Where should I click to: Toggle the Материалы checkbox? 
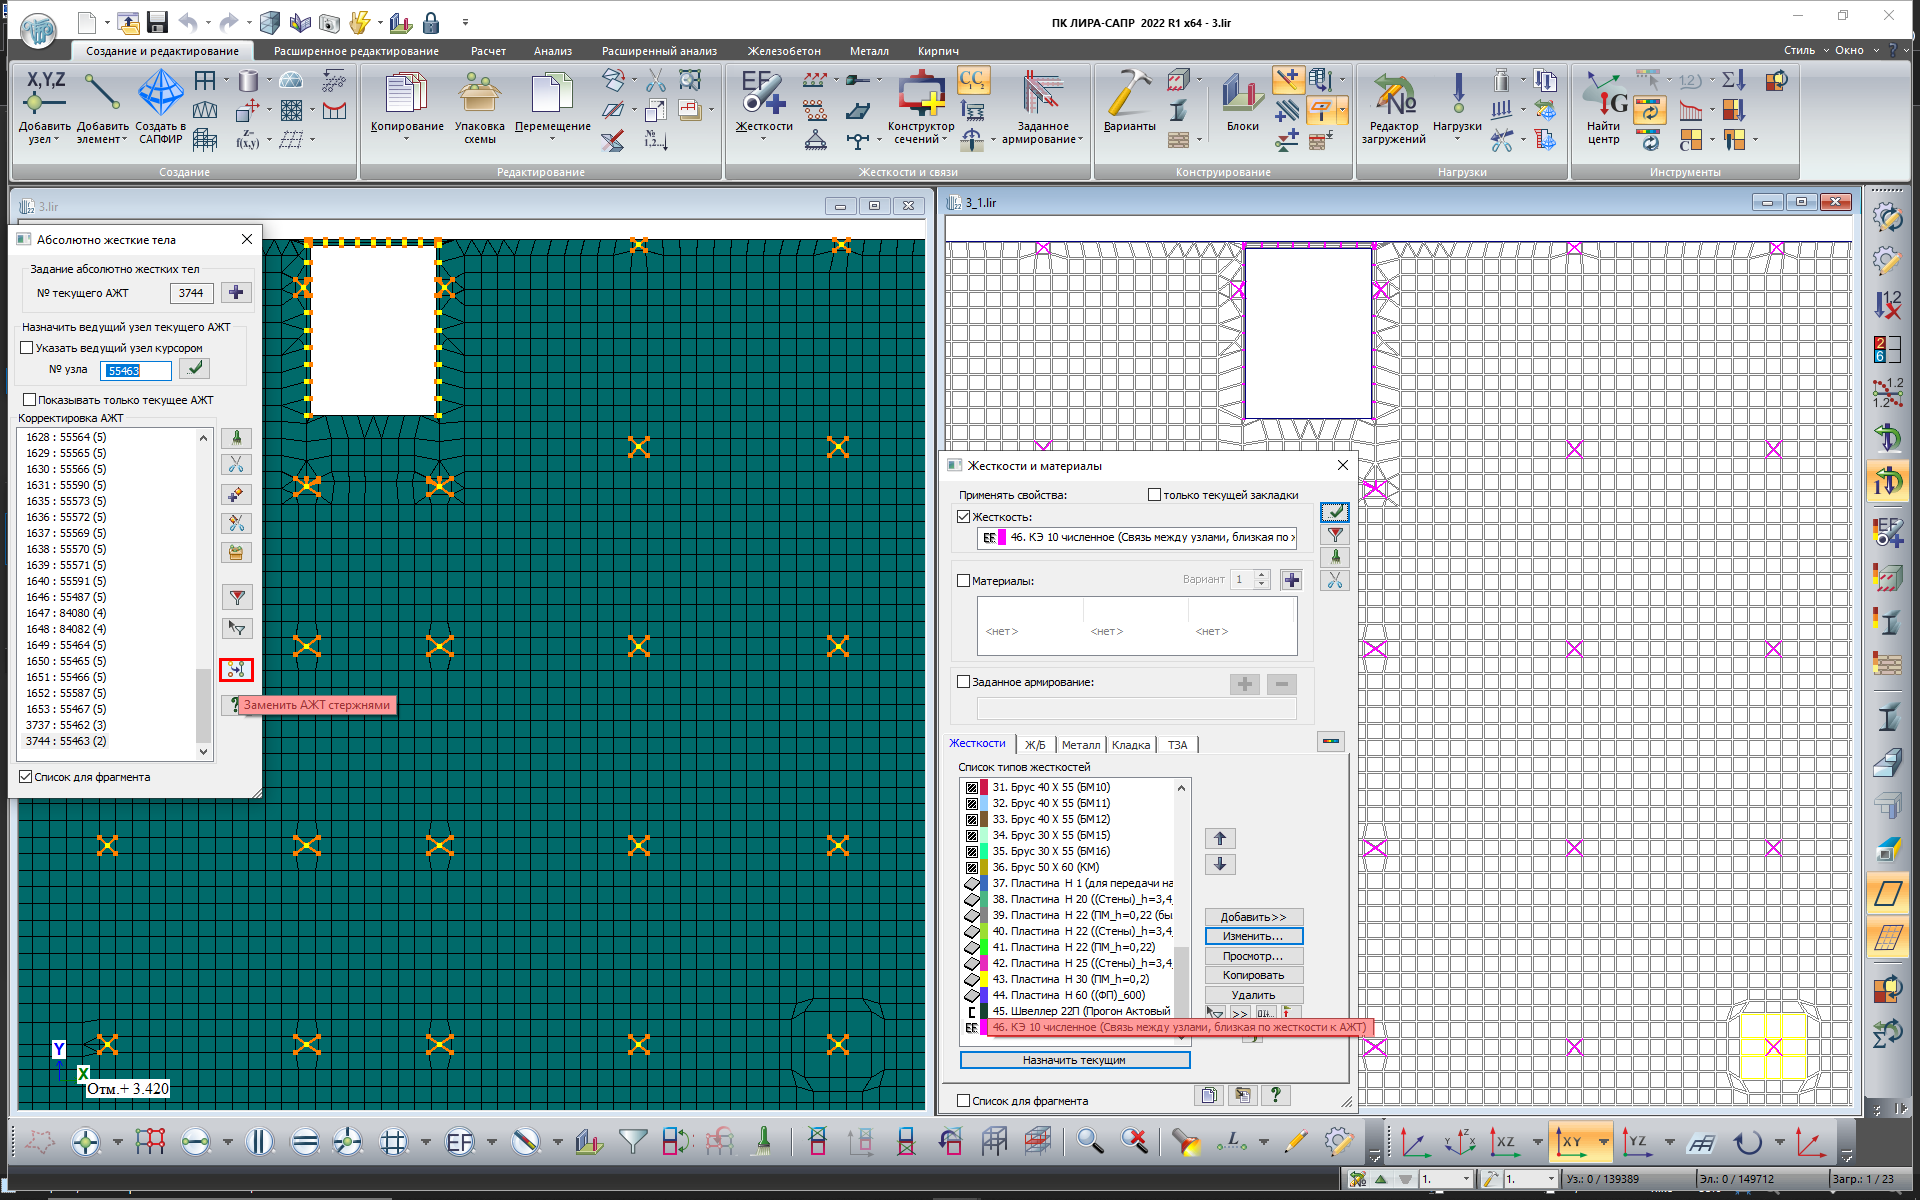tap(964, 580)
